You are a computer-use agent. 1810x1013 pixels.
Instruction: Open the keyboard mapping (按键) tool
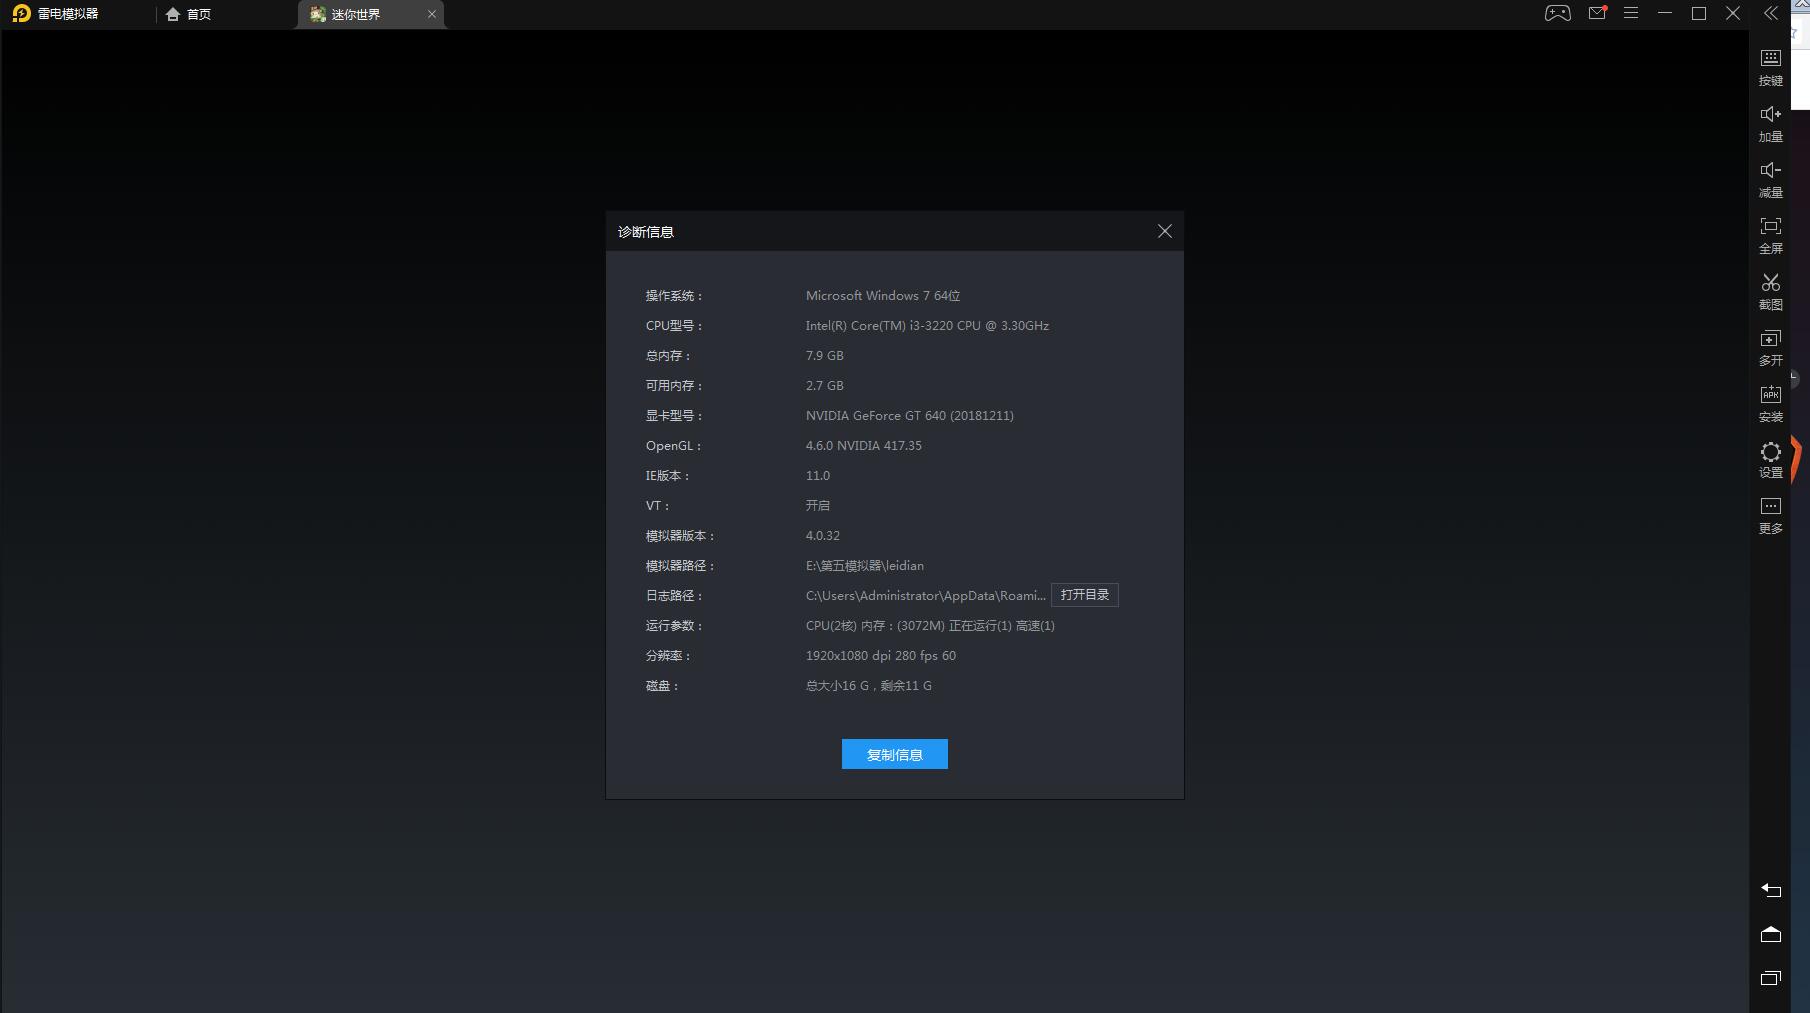tap(1770, 66)
